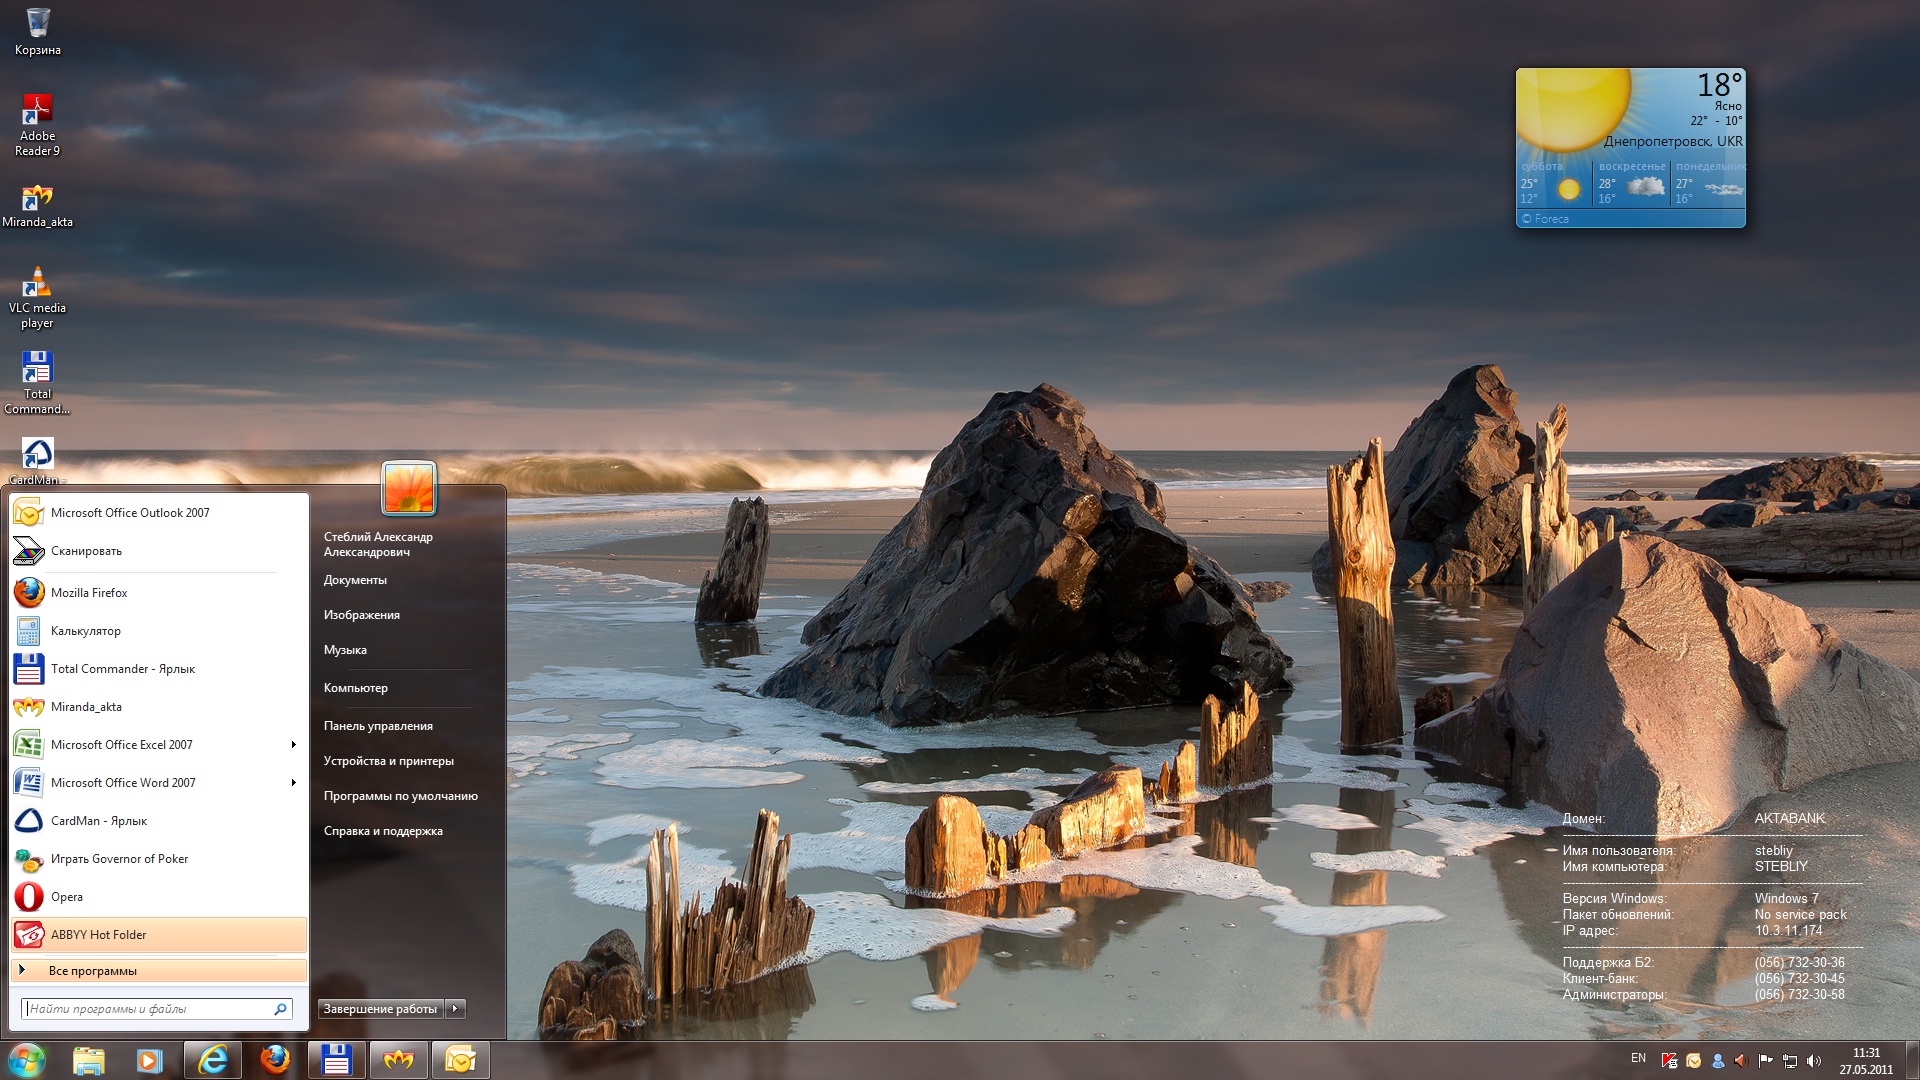Screen dimensions: 1920x1080
Task: Open Miranda_akta from the Start menu
Action: (x=159, y=707)
